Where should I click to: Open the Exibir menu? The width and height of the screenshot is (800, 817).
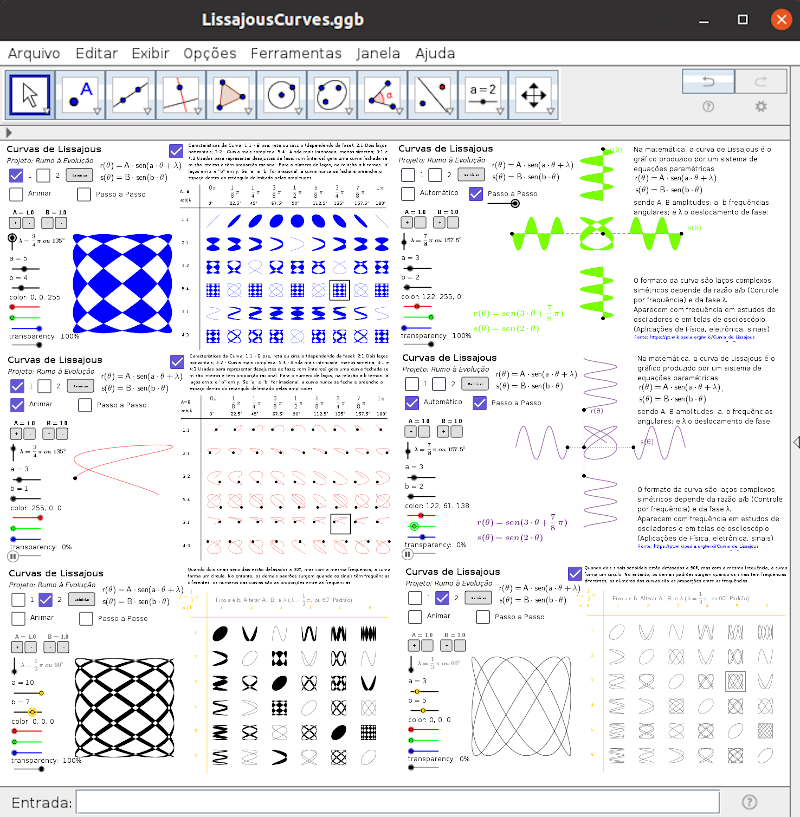150,53
